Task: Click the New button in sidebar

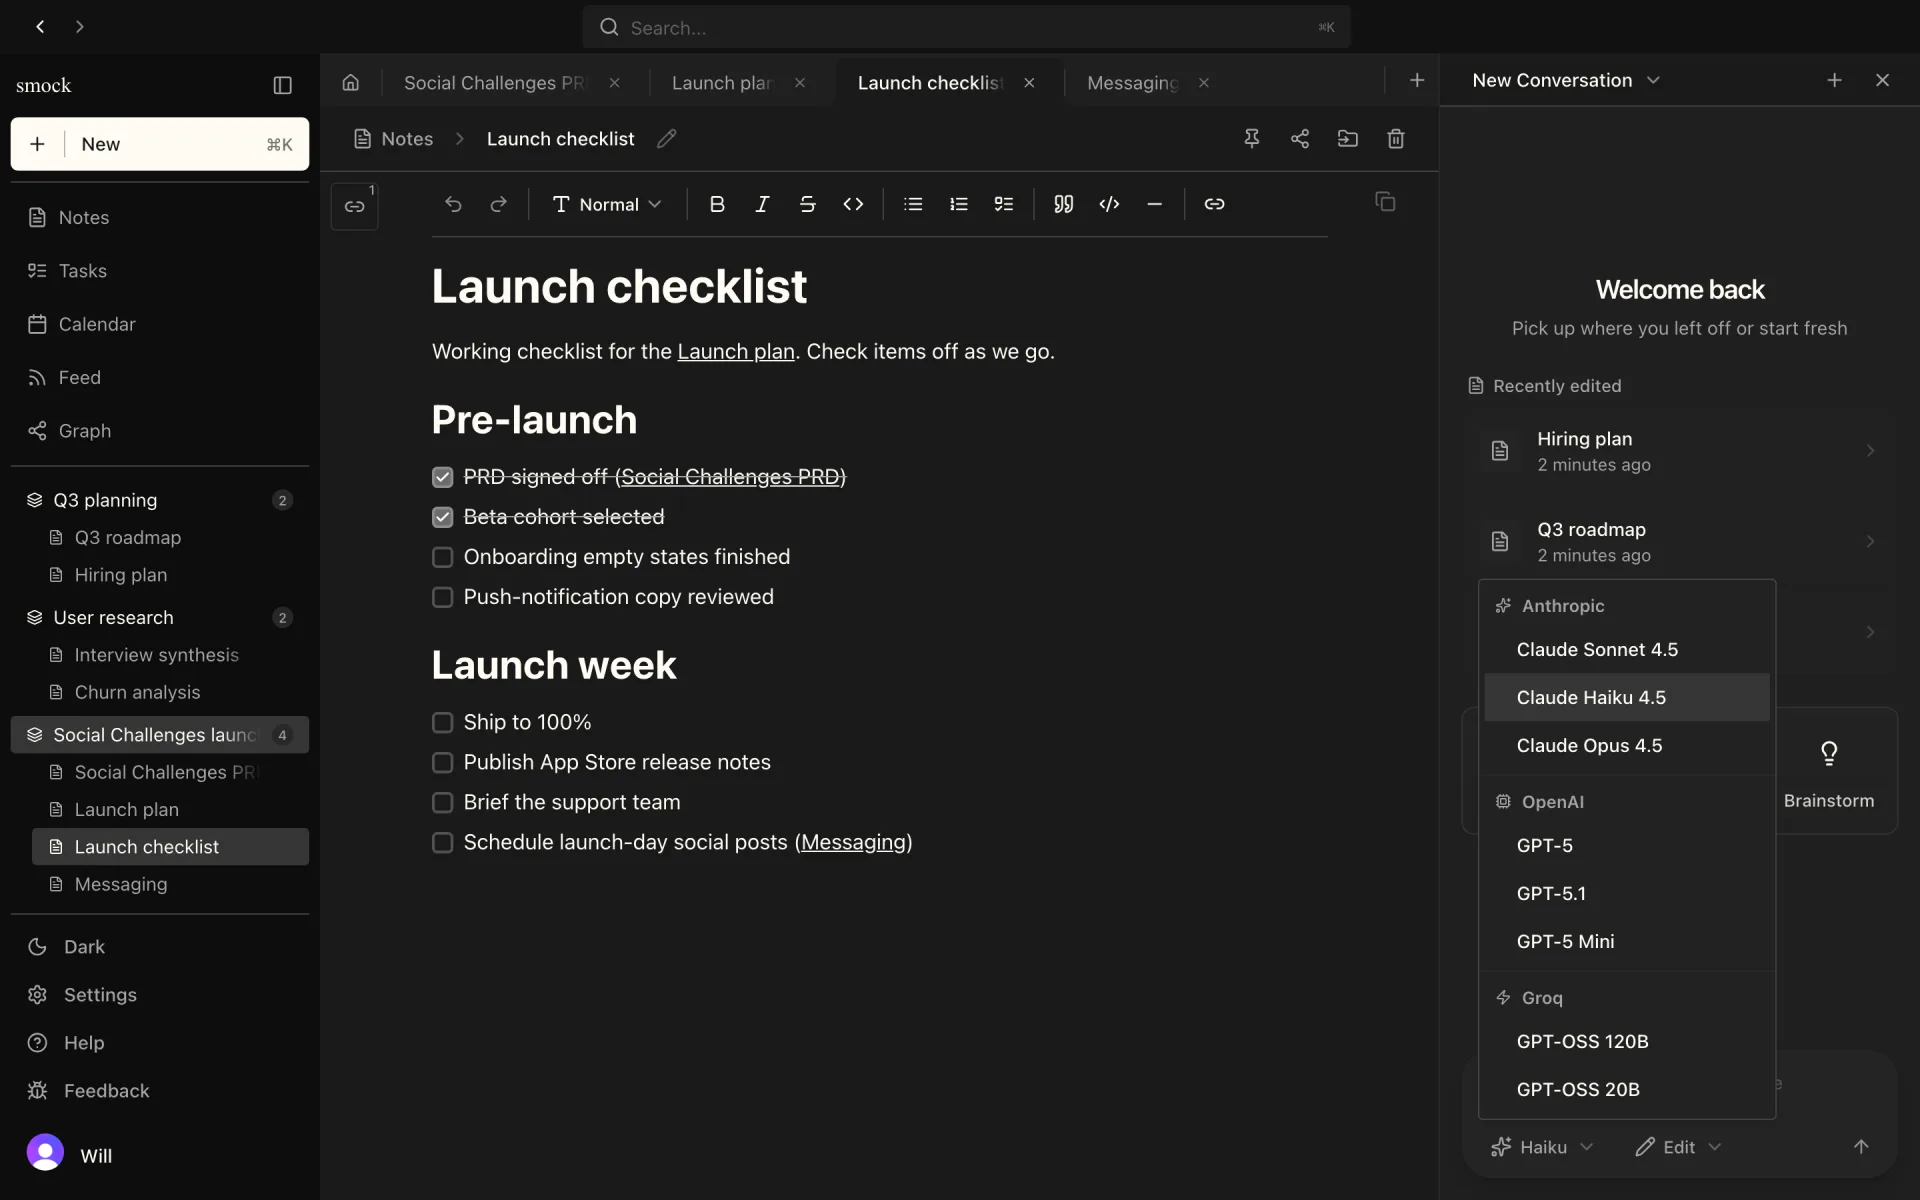Action: coord(160,144)
